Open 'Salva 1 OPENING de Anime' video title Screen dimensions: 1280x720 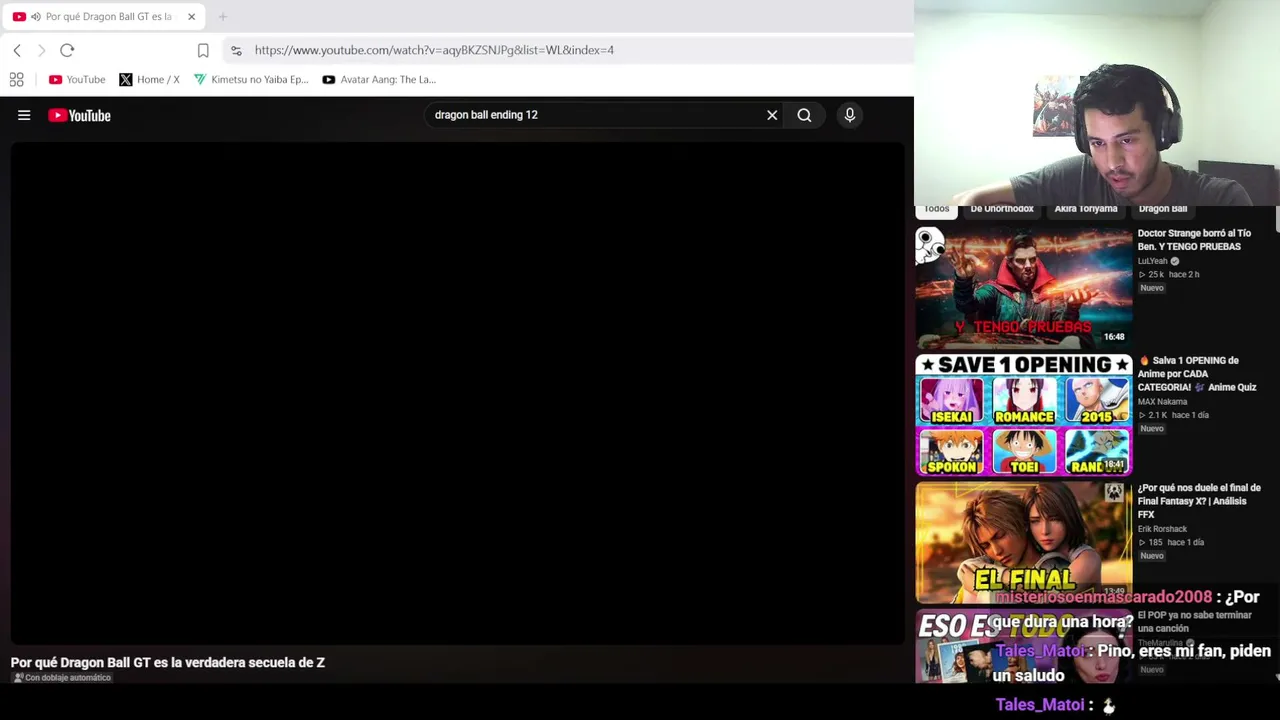coord(1198,374)
